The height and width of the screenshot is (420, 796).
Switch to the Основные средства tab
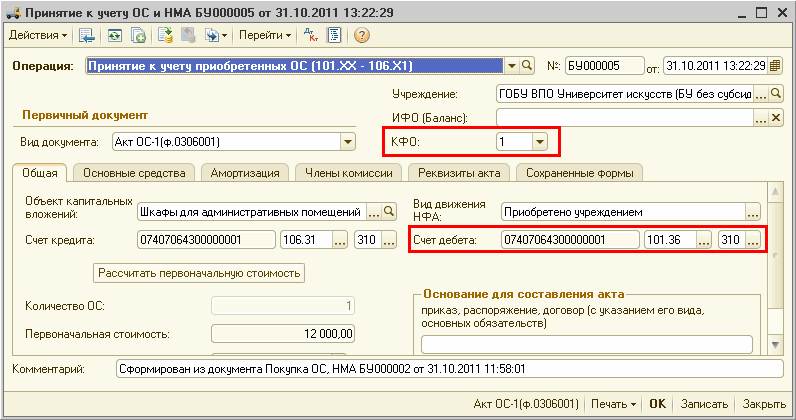pos(134,173)
